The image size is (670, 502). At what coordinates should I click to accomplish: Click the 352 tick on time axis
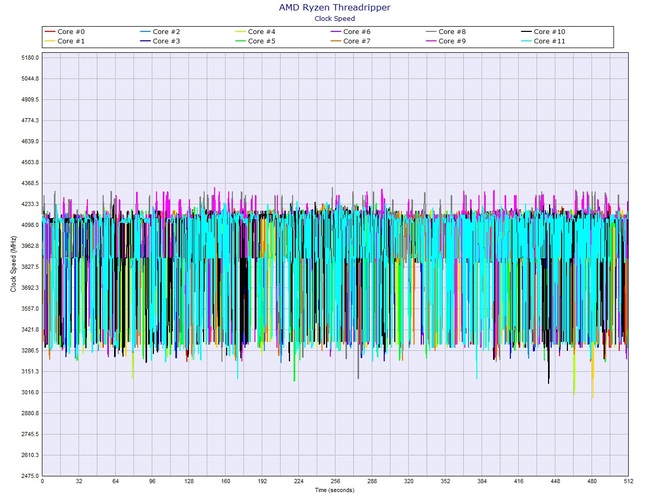[x=445, y=481]
